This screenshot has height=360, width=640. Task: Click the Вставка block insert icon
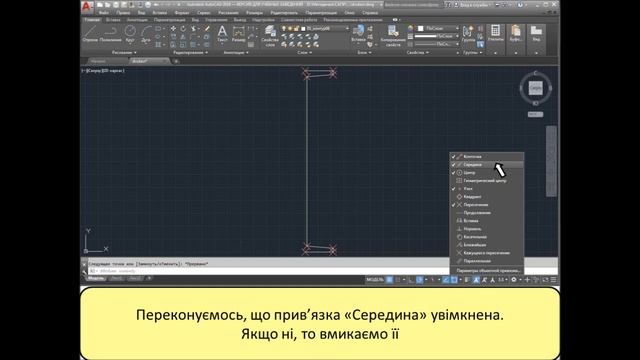click(358, 33)
